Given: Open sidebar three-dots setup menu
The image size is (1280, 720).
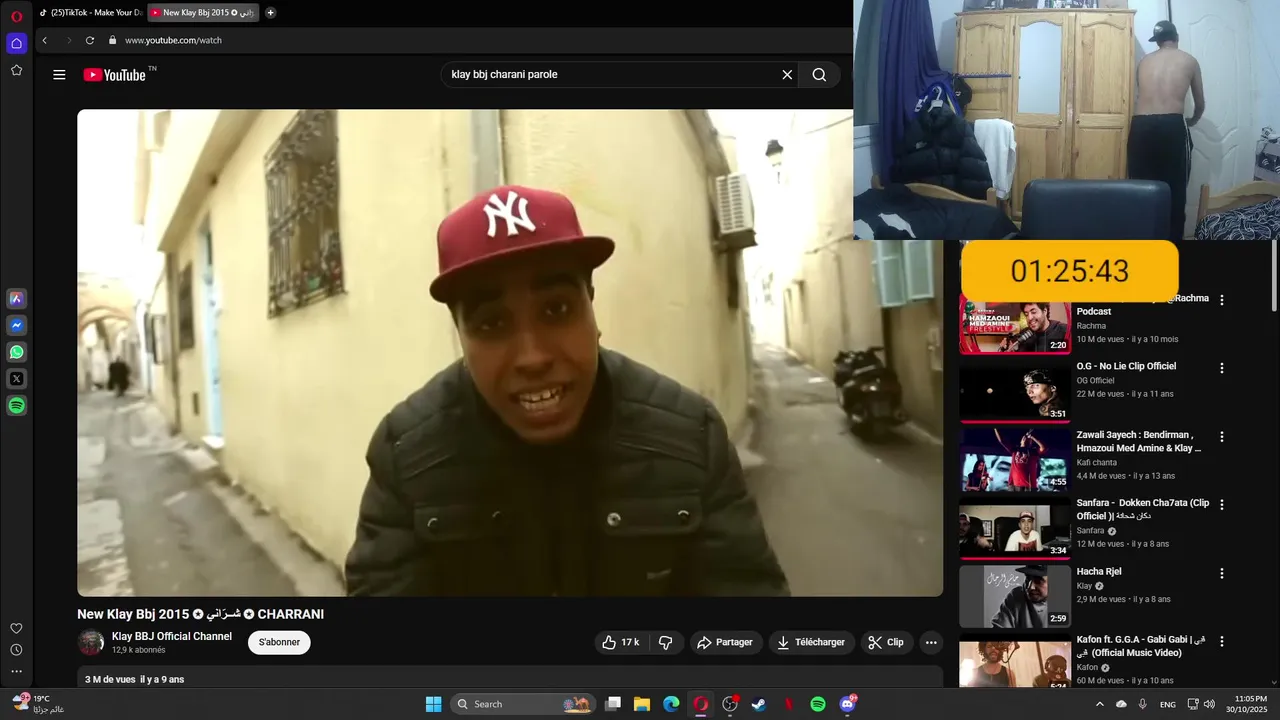Looking at the screenshot, I should tap(16, 672).
